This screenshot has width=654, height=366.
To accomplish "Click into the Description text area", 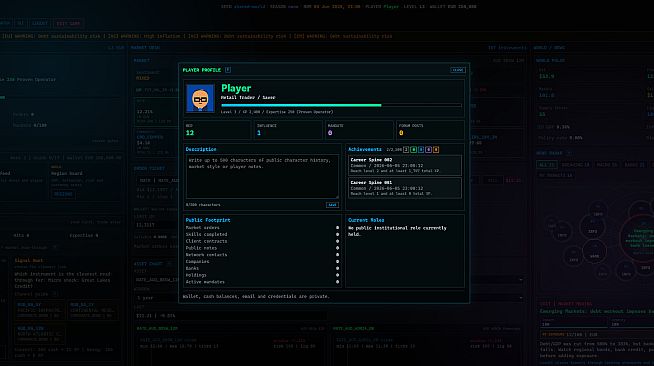I will tap(262, 176).
